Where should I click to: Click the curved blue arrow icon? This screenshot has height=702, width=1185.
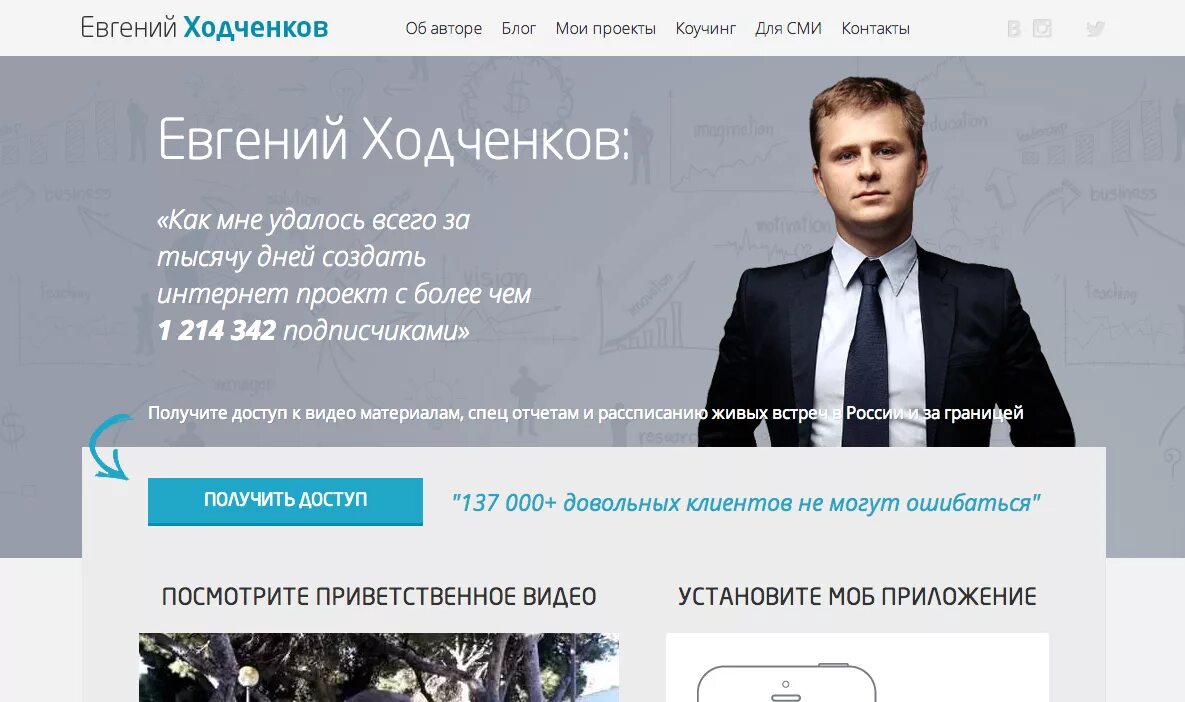[109, 447]
